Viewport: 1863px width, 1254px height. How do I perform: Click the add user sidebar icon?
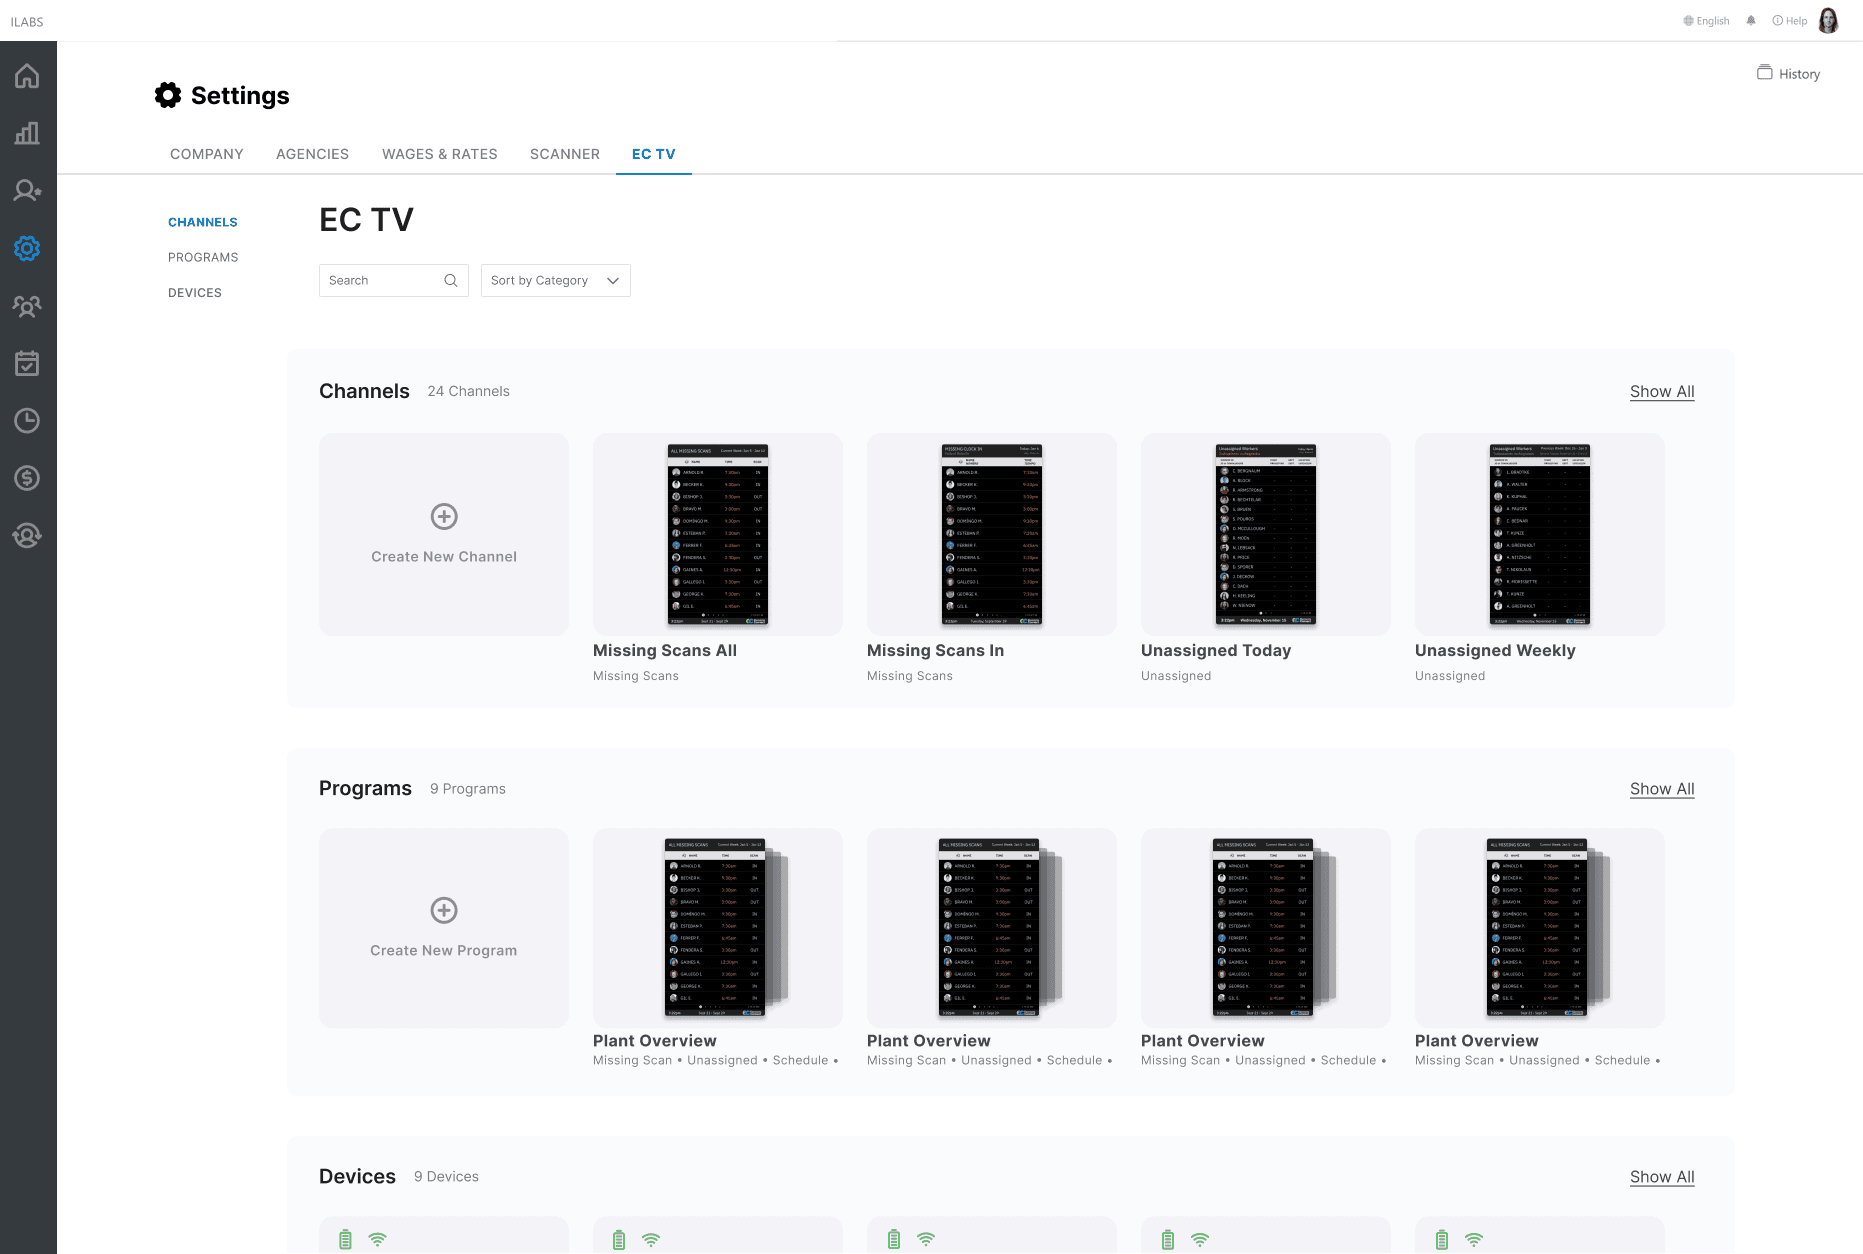point(27,190)
